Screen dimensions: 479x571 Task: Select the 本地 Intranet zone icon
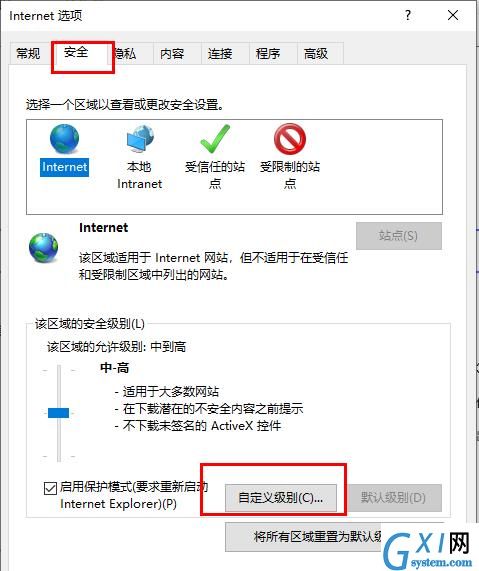pyautogui.click(x=140, y=139)
